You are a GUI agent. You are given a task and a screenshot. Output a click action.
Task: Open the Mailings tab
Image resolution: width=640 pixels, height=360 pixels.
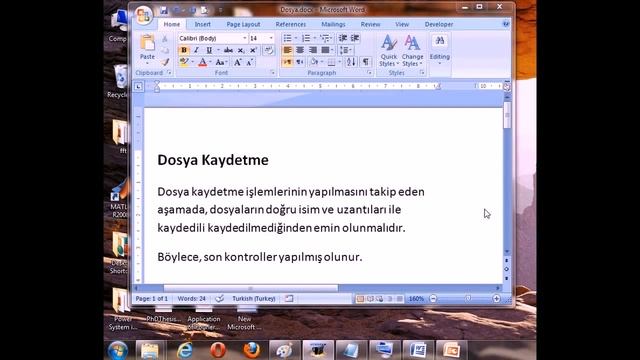click(333, 24)
